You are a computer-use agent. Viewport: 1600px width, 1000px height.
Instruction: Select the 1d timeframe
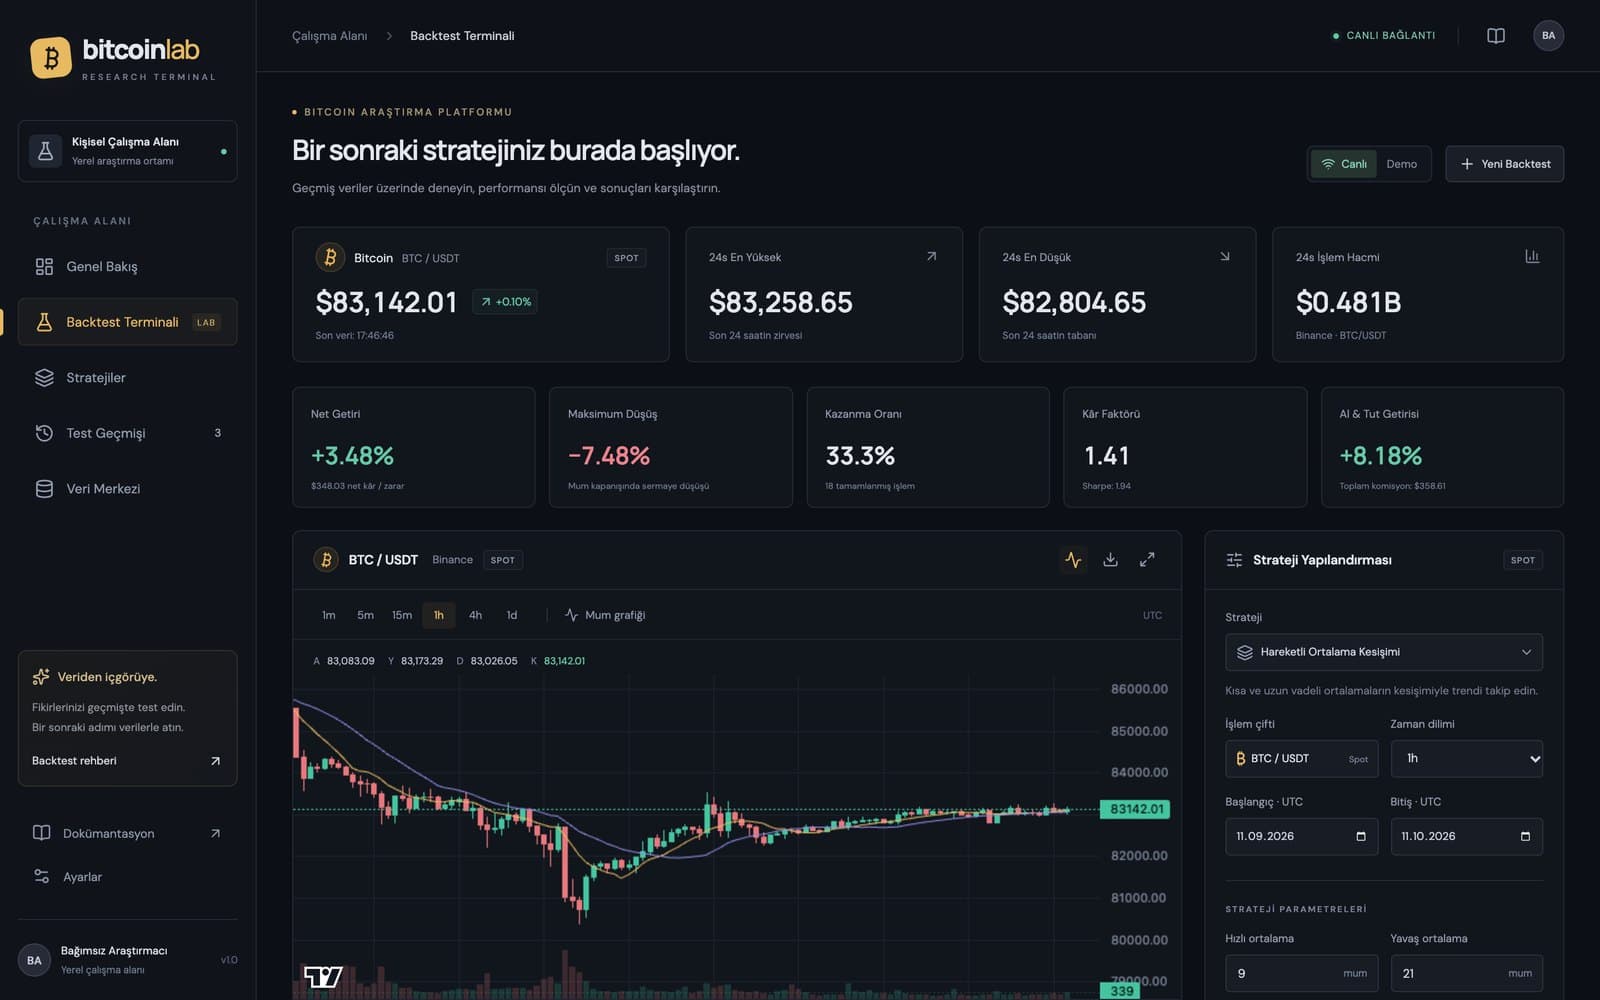512,616
